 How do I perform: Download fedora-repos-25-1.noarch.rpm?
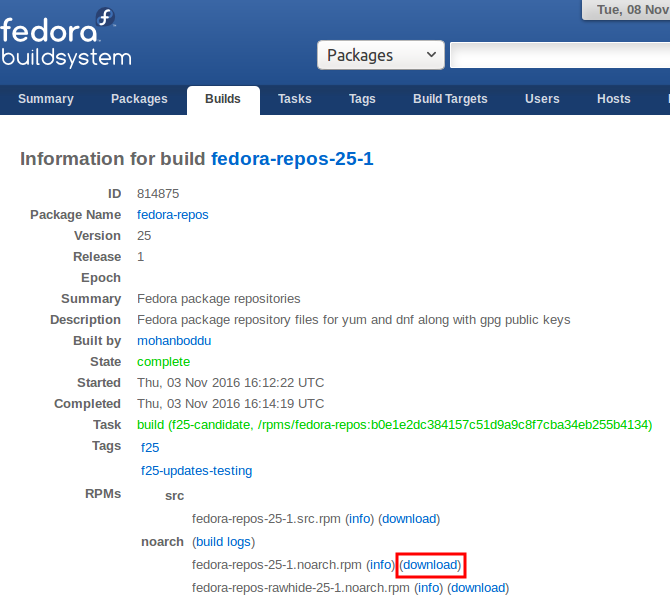tap(431, 565)
